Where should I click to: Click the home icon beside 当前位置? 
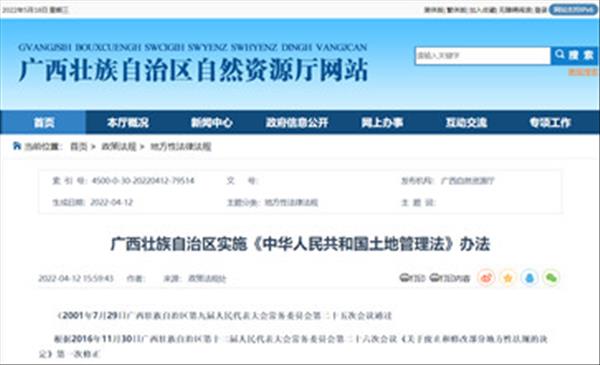point(16,146)
